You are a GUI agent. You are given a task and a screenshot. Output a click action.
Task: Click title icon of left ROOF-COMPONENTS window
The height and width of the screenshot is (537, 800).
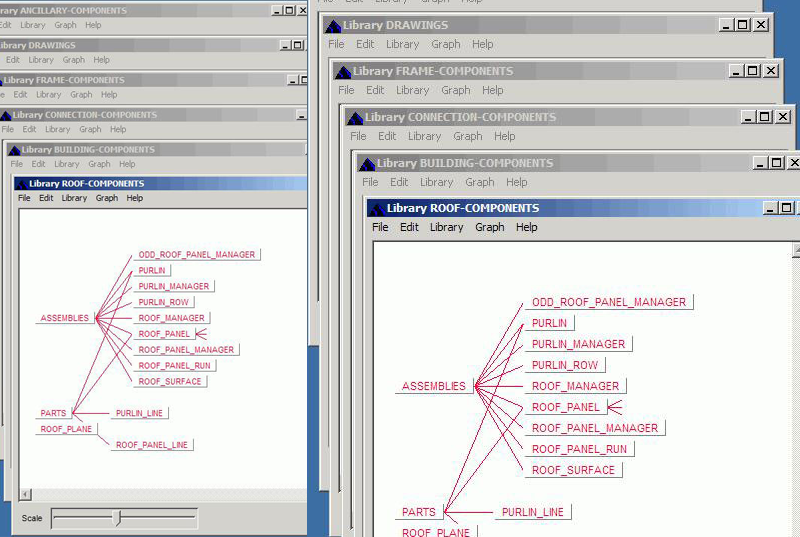pyautogui.click(x=21, y=184)
